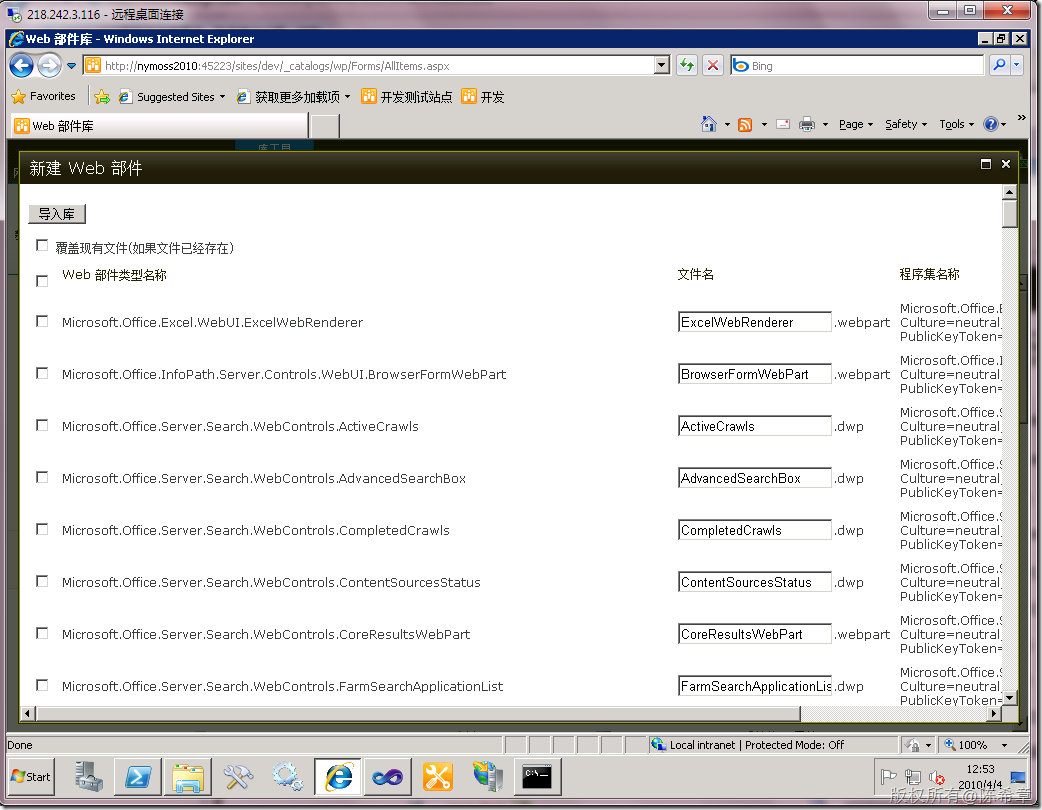This screenshot has width=1042, height=810.
Task: Open the hammer and wrench tools taskbar icon
Action: pos(238,776)
